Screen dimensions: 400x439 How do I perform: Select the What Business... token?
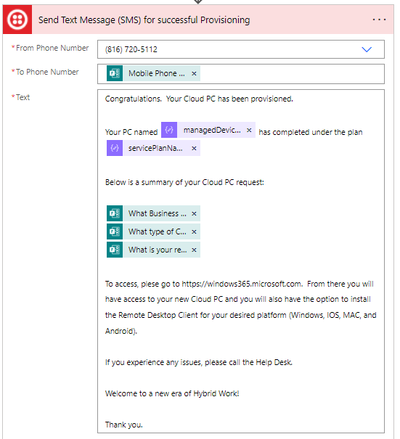153,213
